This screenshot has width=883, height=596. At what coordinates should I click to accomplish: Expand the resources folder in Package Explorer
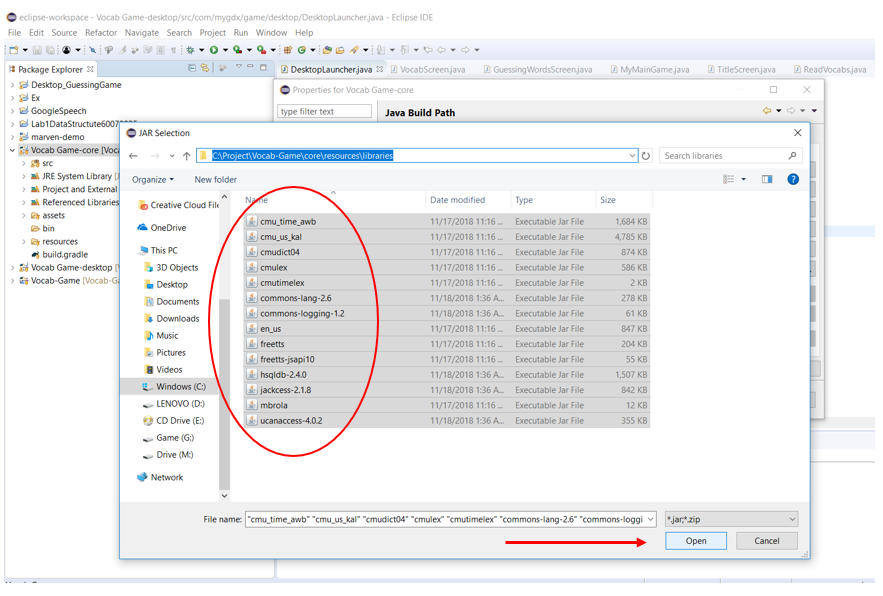point(24,242)
